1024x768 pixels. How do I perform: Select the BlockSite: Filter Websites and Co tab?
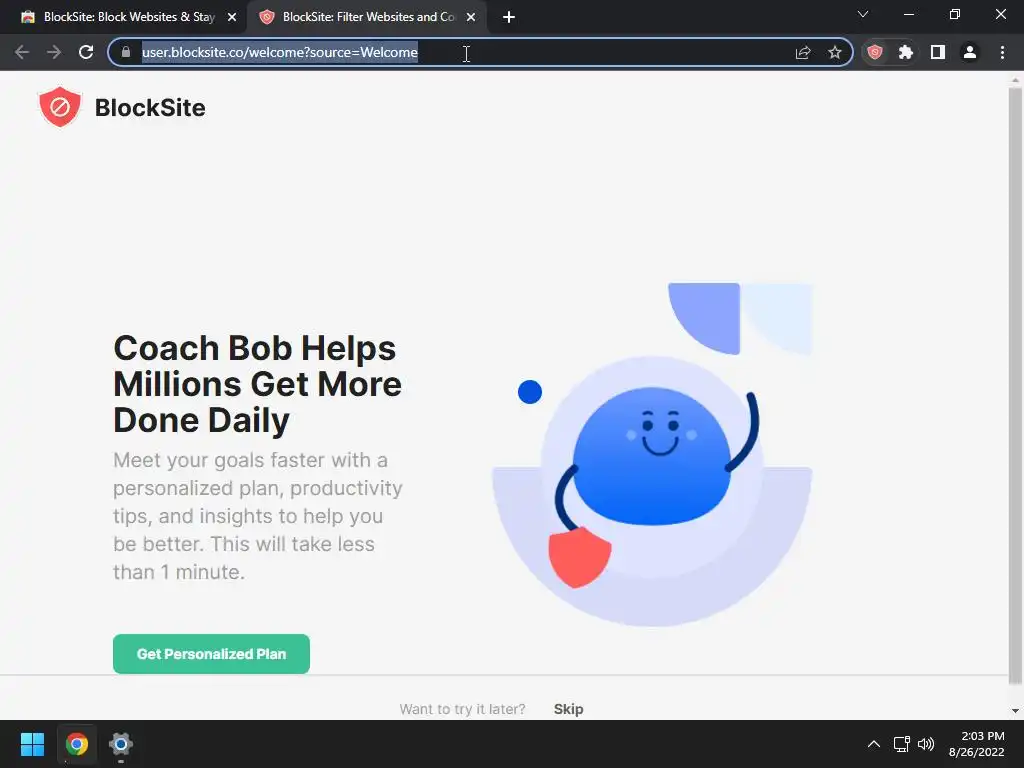click(368, 17)
